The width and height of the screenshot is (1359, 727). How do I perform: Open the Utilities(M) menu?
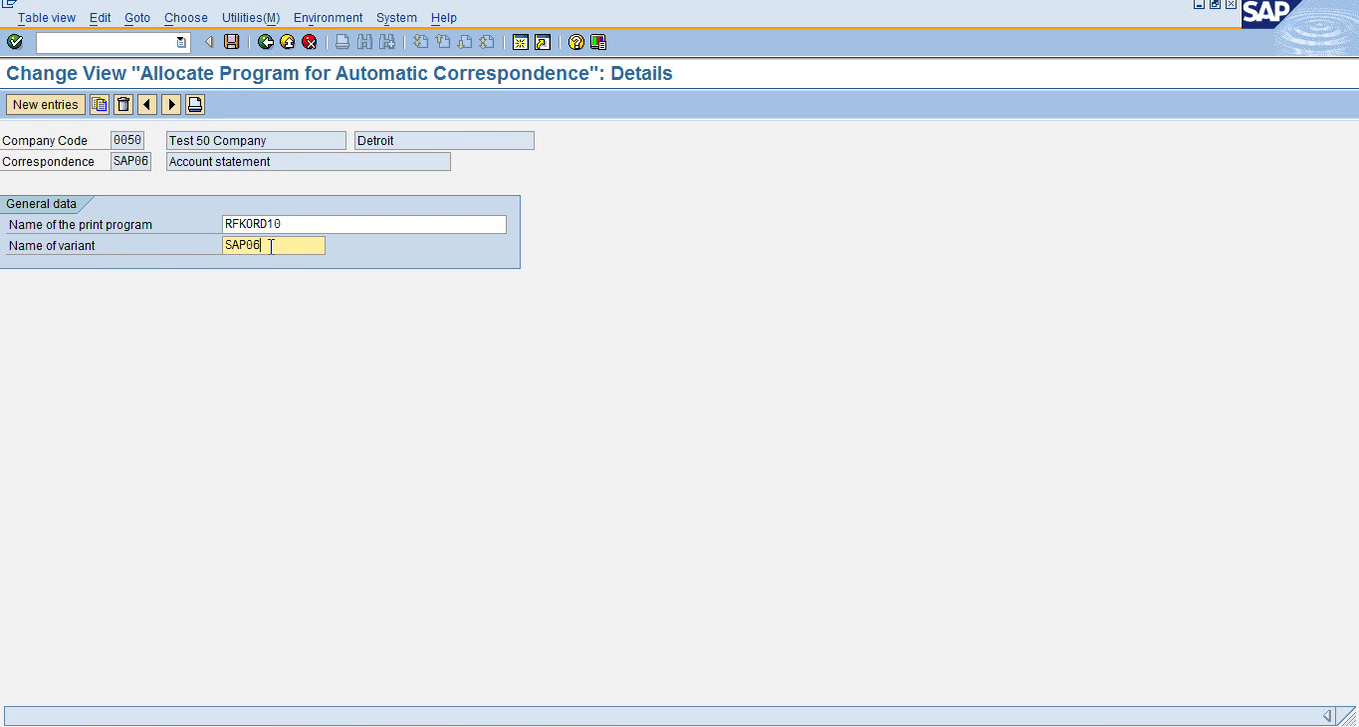pos(251,18)
